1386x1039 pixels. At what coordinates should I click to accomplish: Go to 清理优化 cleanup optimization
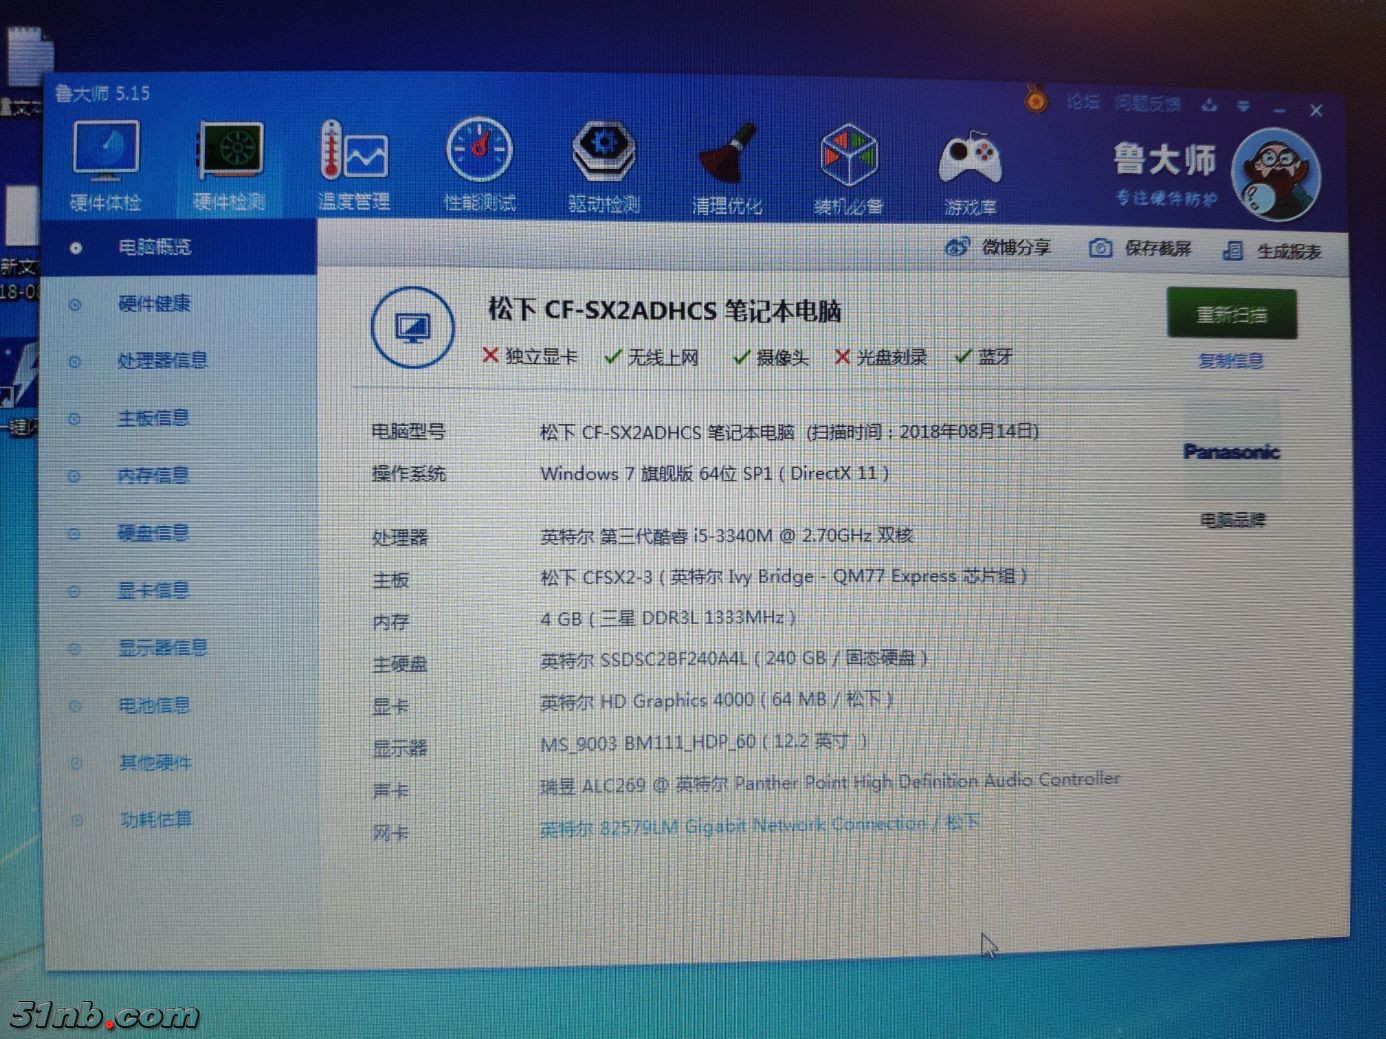click(x=727, y=169)
